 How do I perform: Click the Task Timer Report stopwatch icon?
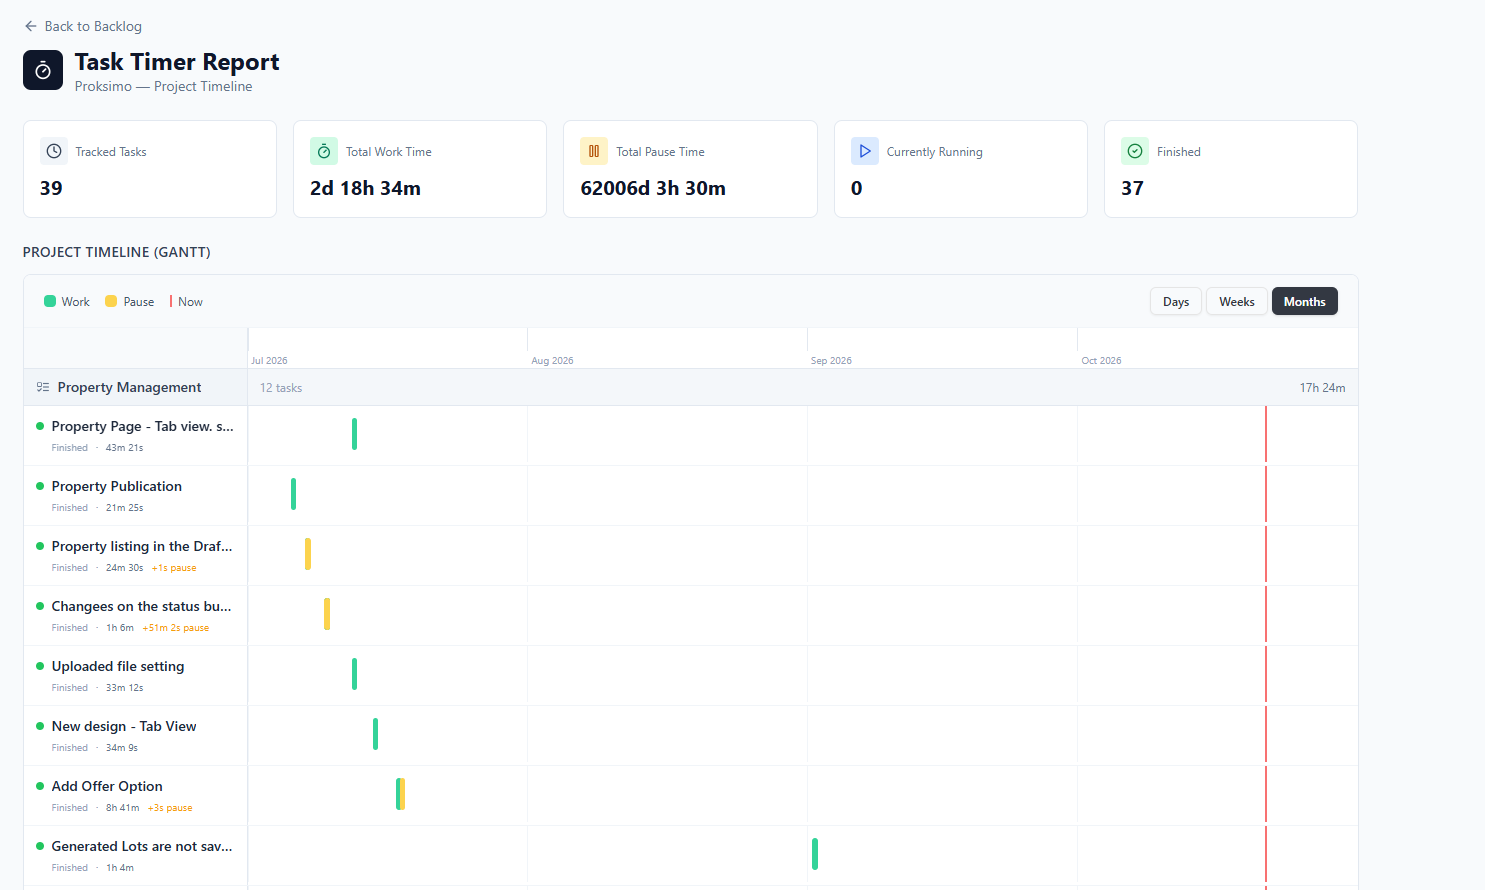pyautogui.click(x=43, y=71)
